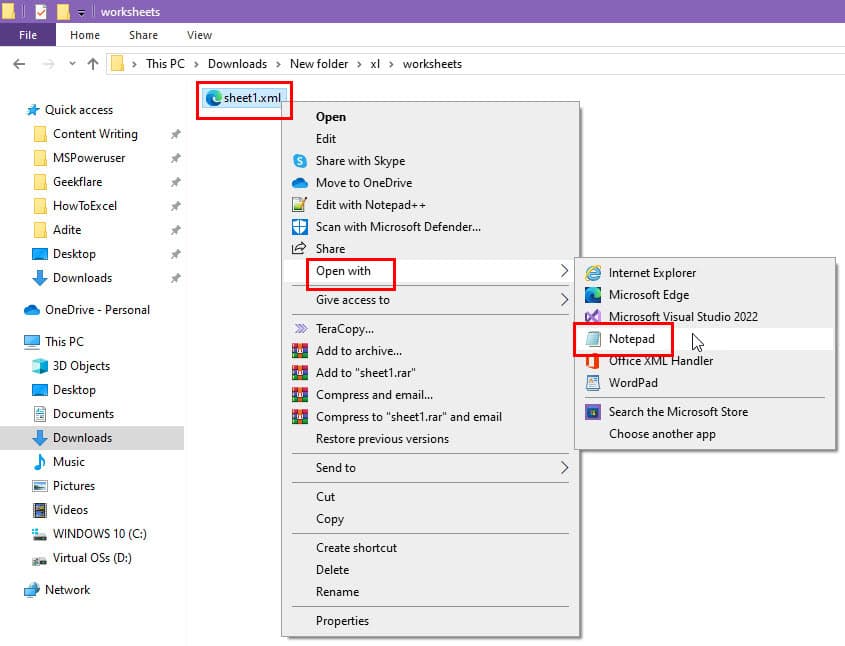Click the pin icon next to HowToExcel

(x=176, y=206)
